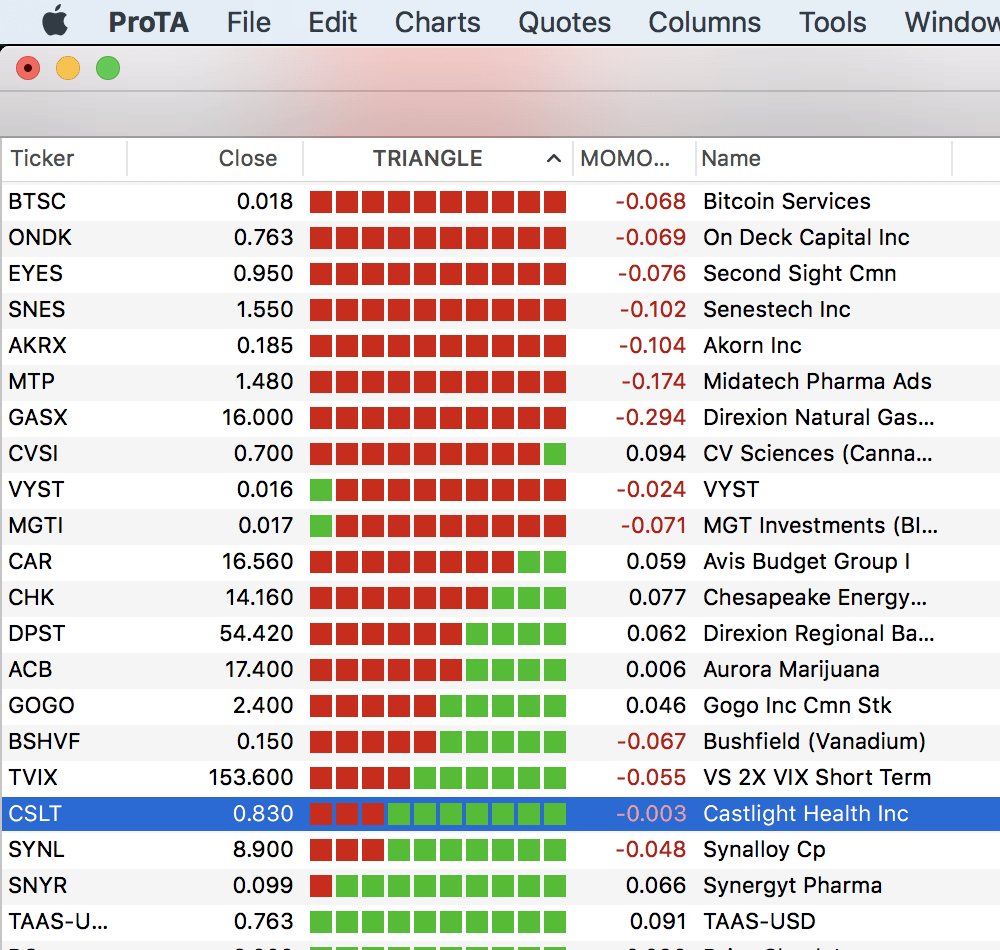The height and width of the screenshot is (950, 1000).
Task: Open the Charts menu
Action: pyautogui.click(x=437, y=22)
